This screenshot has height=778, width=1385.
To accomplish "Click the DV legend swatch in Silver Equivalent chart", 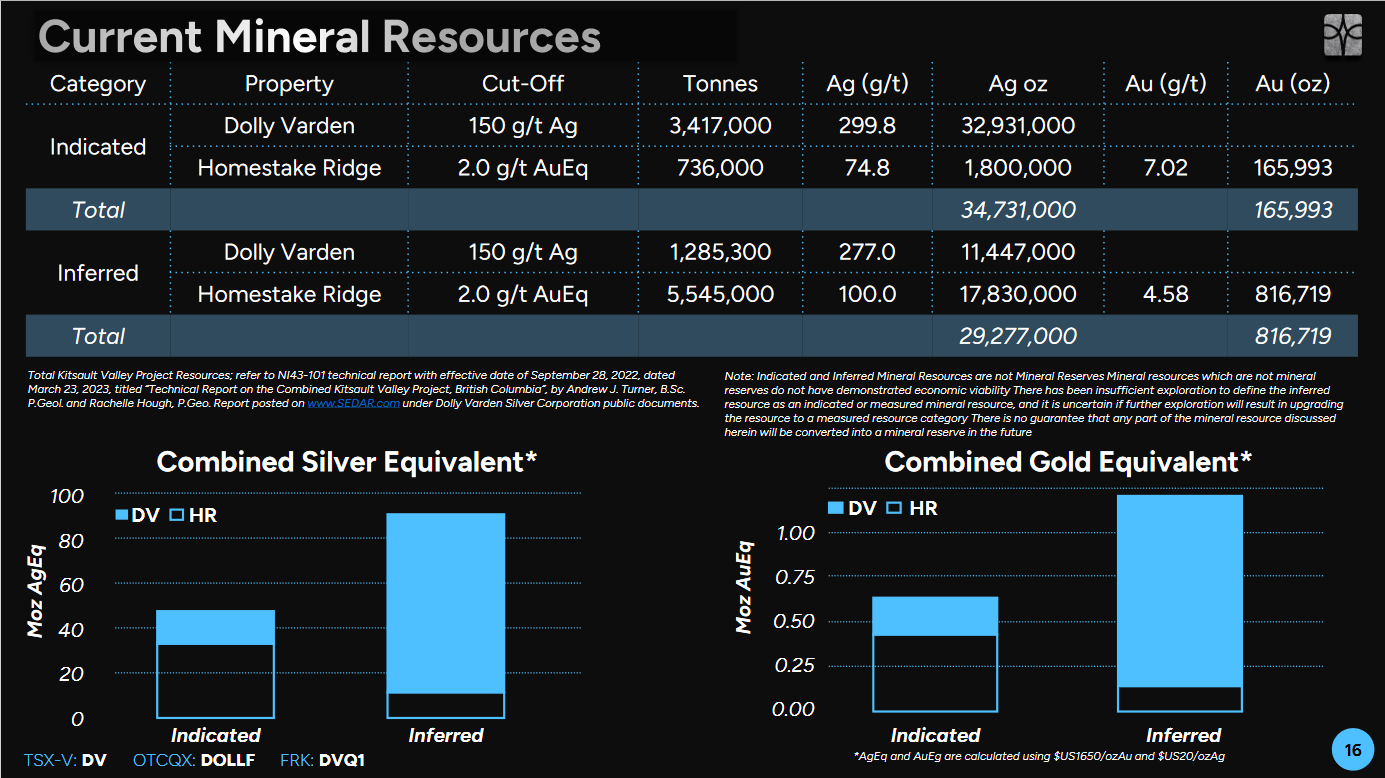I will click(x=122, y=515).
